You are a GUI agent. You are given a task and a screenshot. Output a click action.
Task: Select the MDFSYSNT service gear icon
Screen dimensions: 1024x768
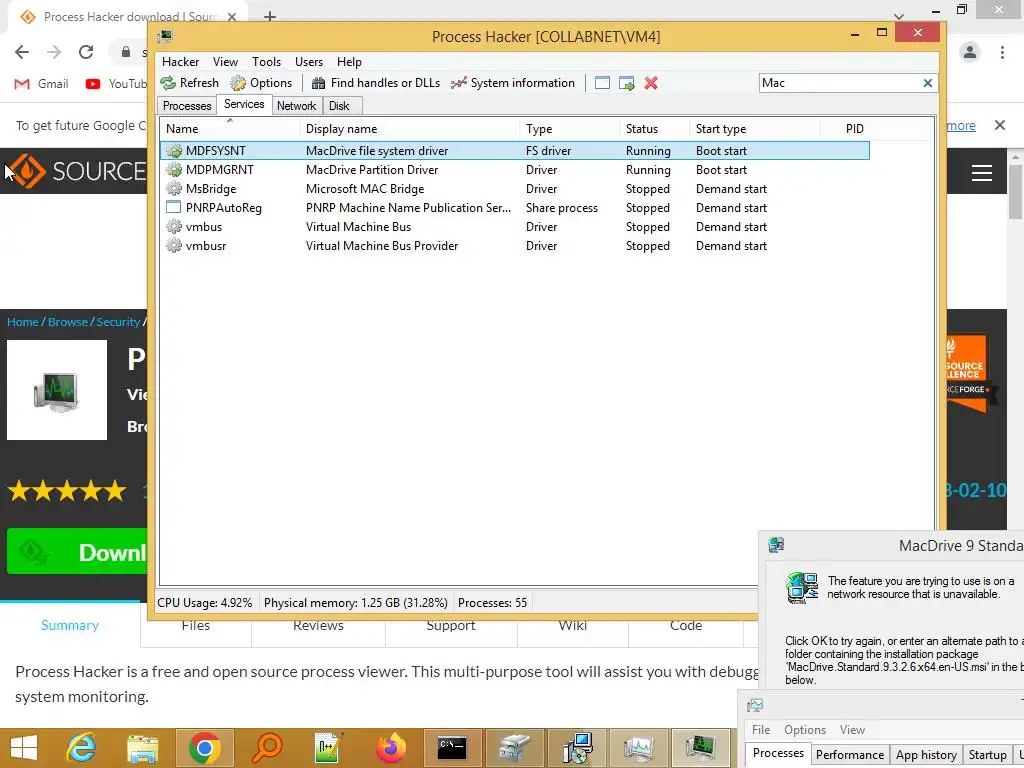pos(174,151)
